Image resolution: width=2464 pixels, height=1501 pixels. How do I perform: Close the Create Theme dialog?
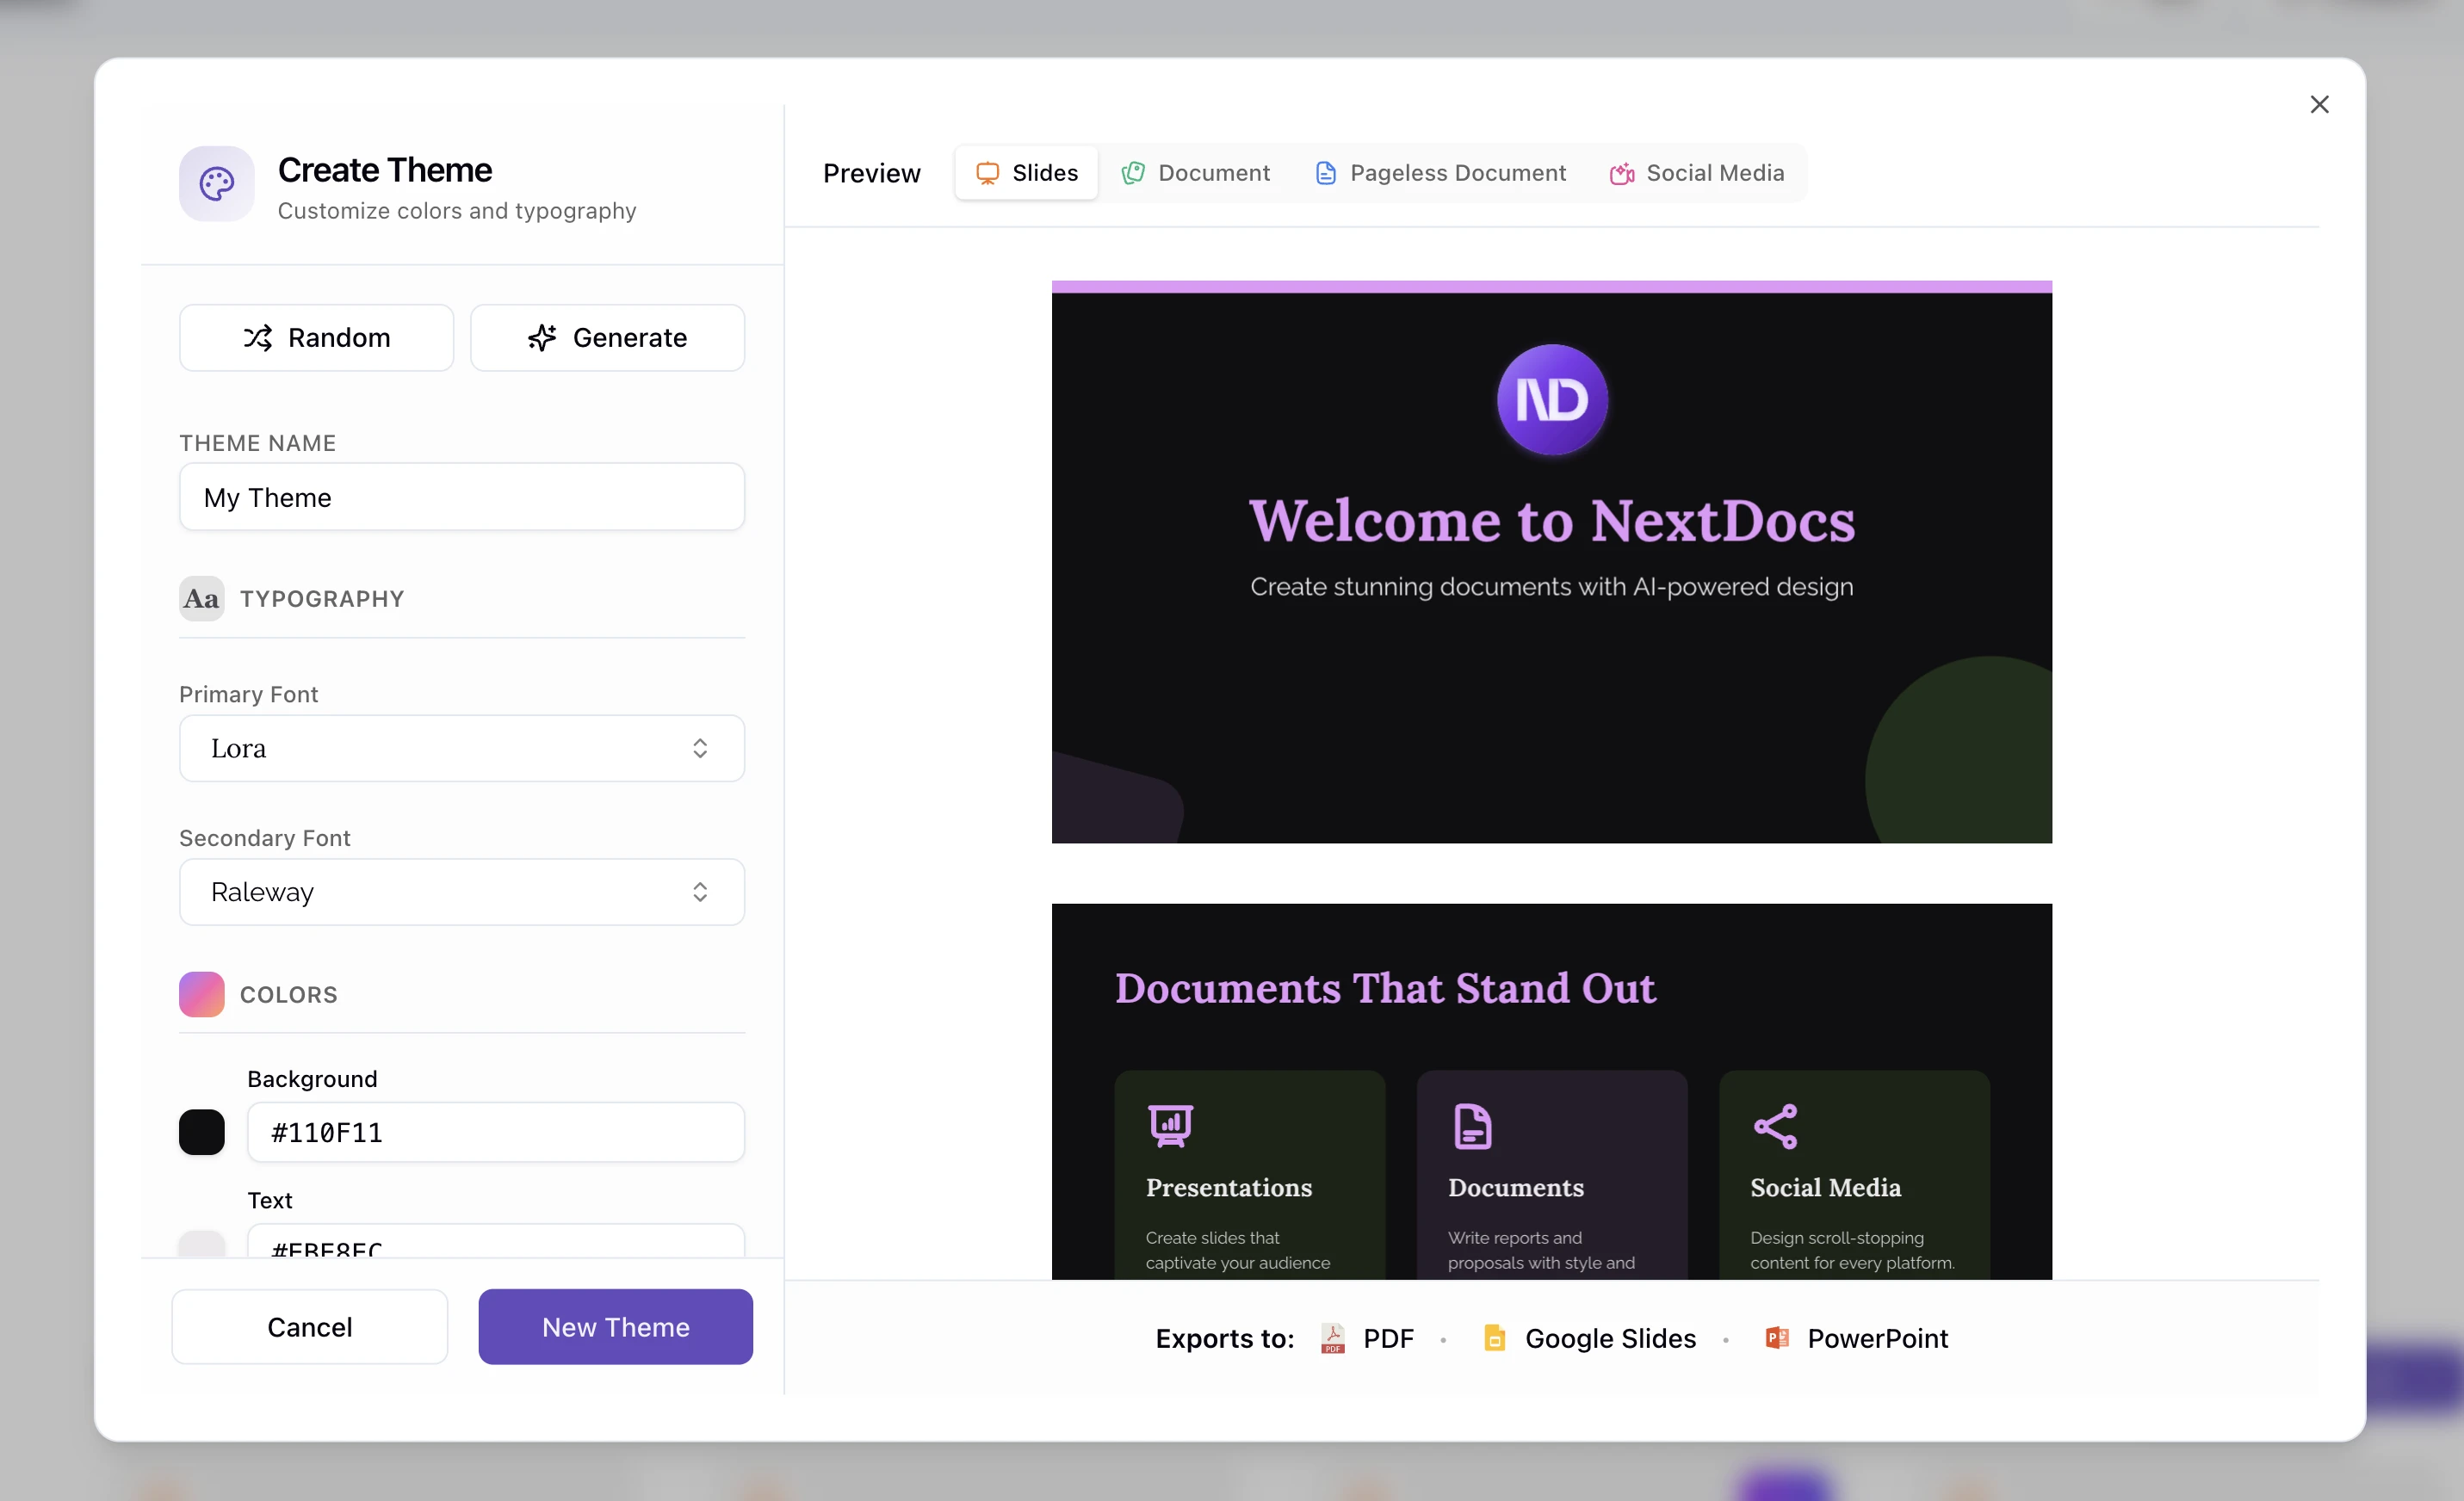pos(2319,104)
